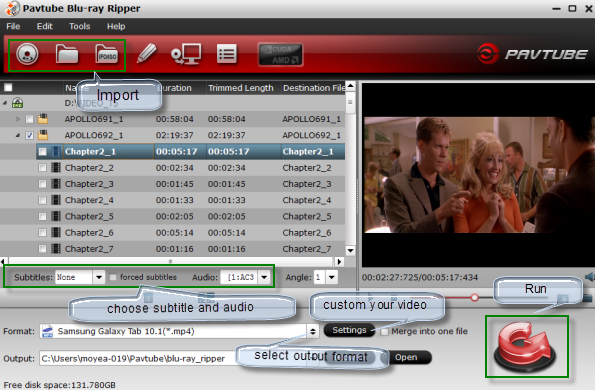
Task: Open the Edit menu
Action: tap(44, 26)
